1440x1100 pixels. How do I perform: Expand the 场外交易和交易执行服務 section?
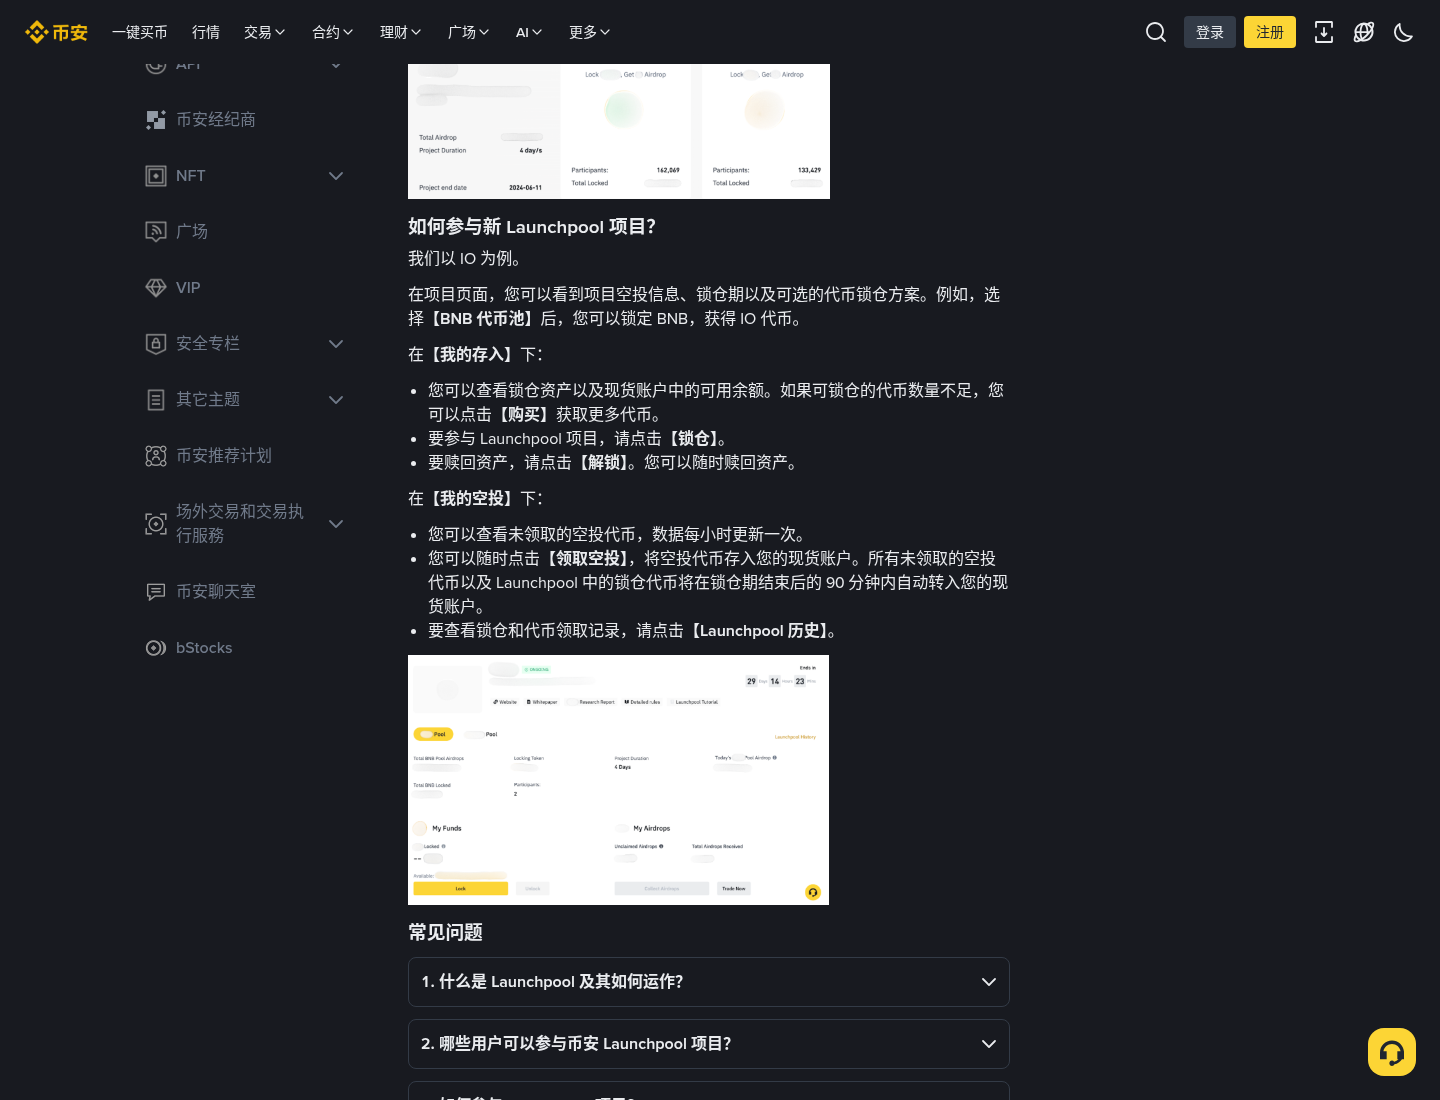point(336,524)
